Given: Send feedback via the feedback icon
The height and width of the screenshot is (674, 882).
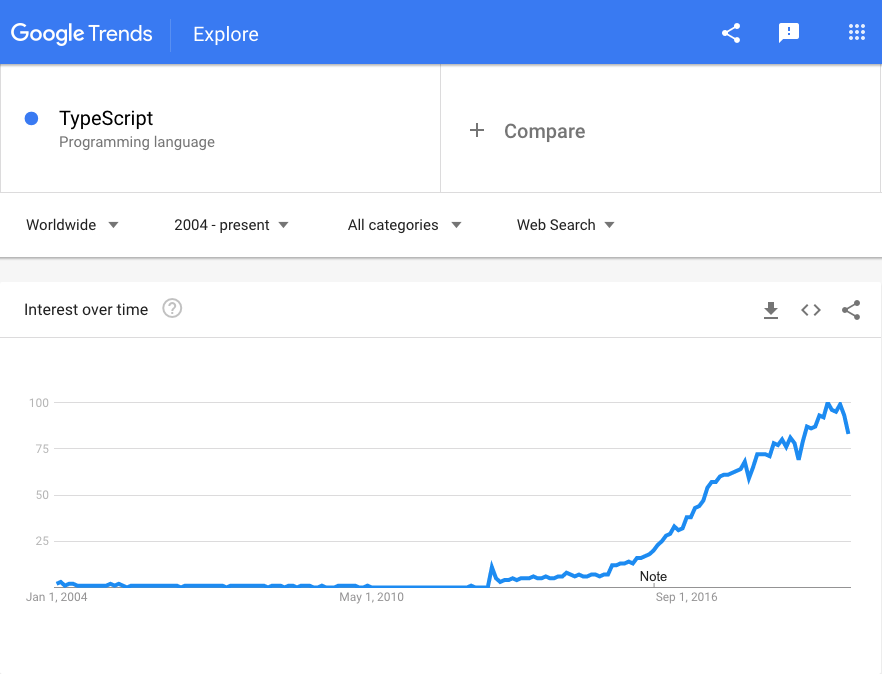Looking at the screenshot, I should pyautogui.click(x=789, y=32).
